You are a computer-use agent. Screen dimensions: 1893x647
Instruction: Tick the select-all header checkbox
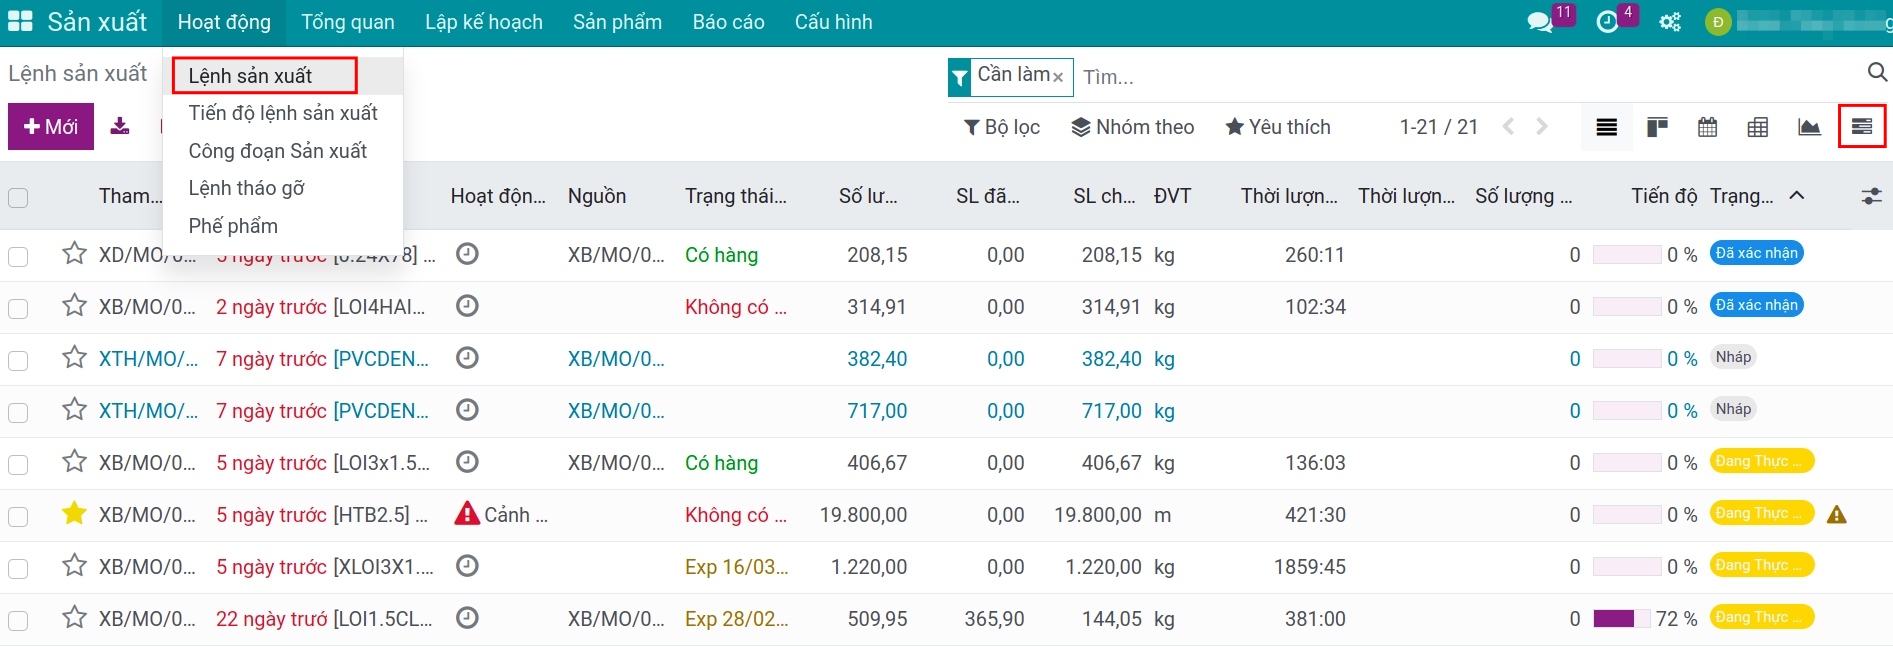[x=18, y=197]
